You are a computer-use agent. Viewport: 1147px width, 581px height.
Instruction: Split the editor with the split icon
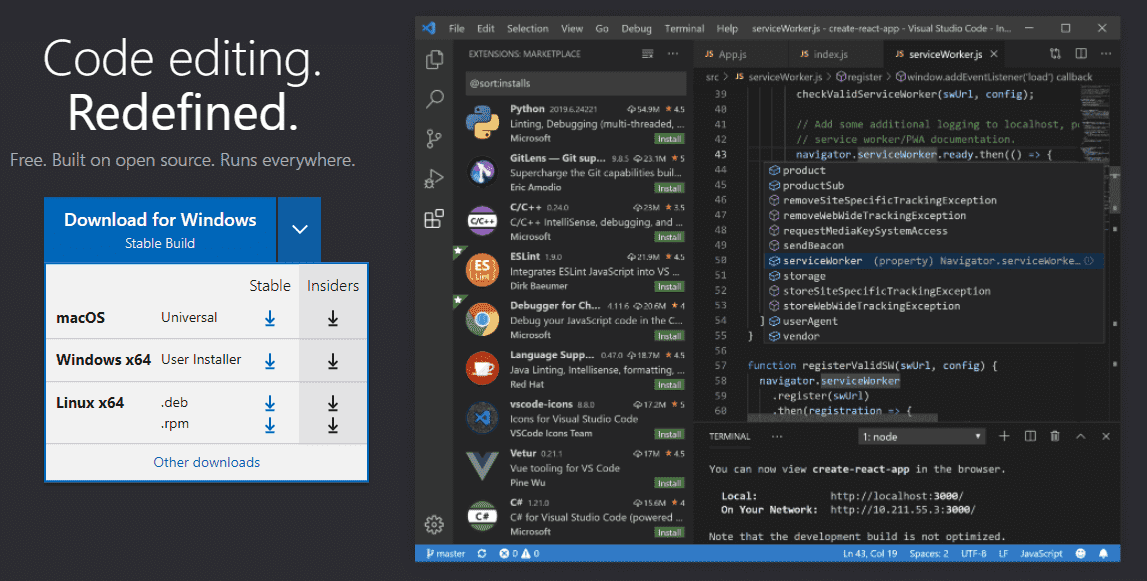click(x=1081, y=54)
